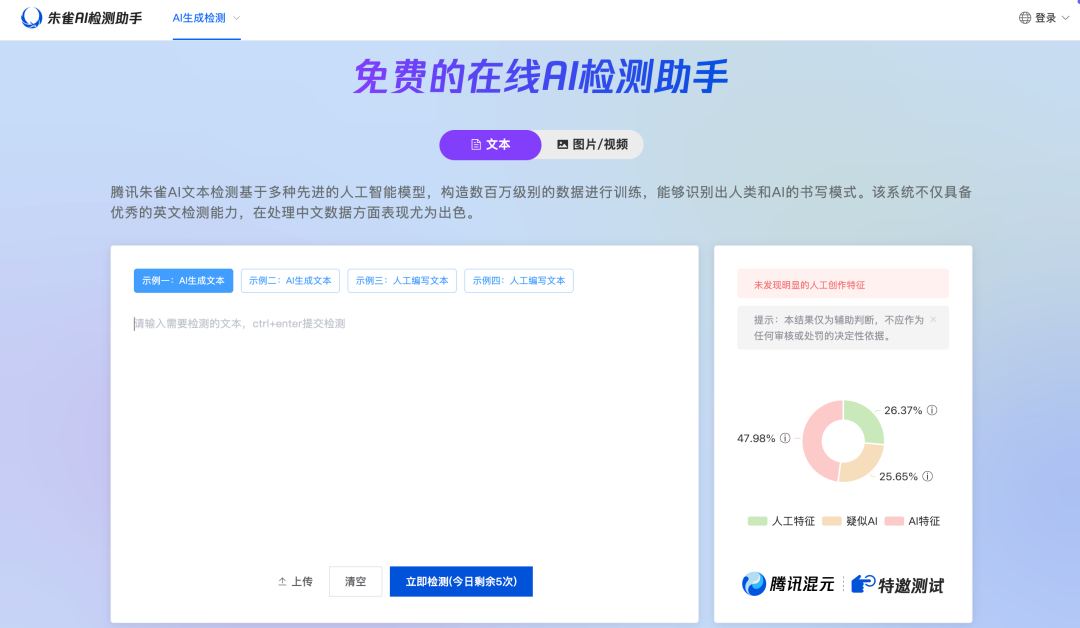Click 清空 to clear the text area

coord(355,581)
